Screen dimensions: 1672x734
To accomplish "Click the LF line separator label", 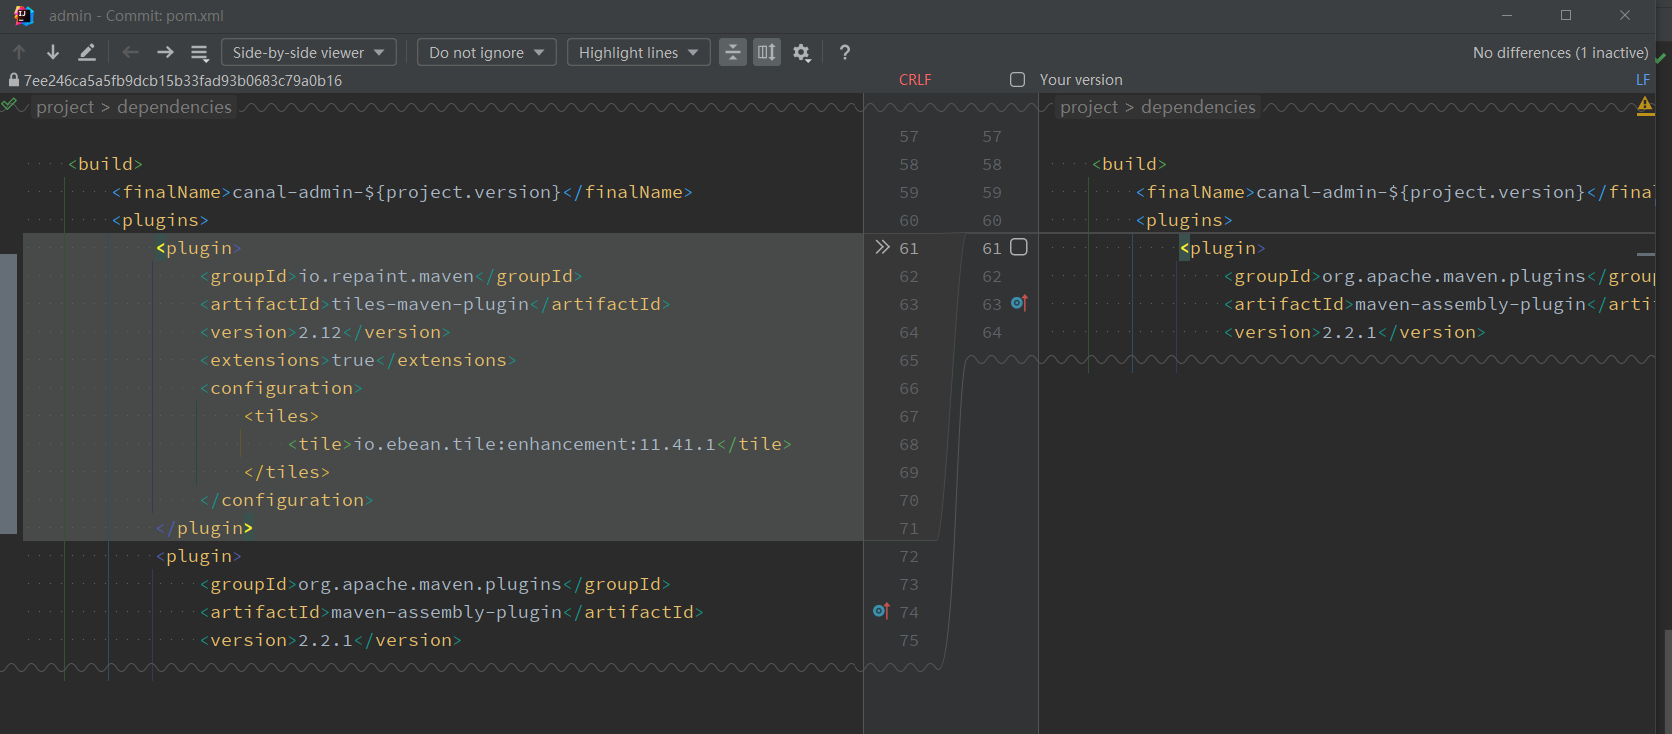I will pyautogui.click(x=1643, y=79).
